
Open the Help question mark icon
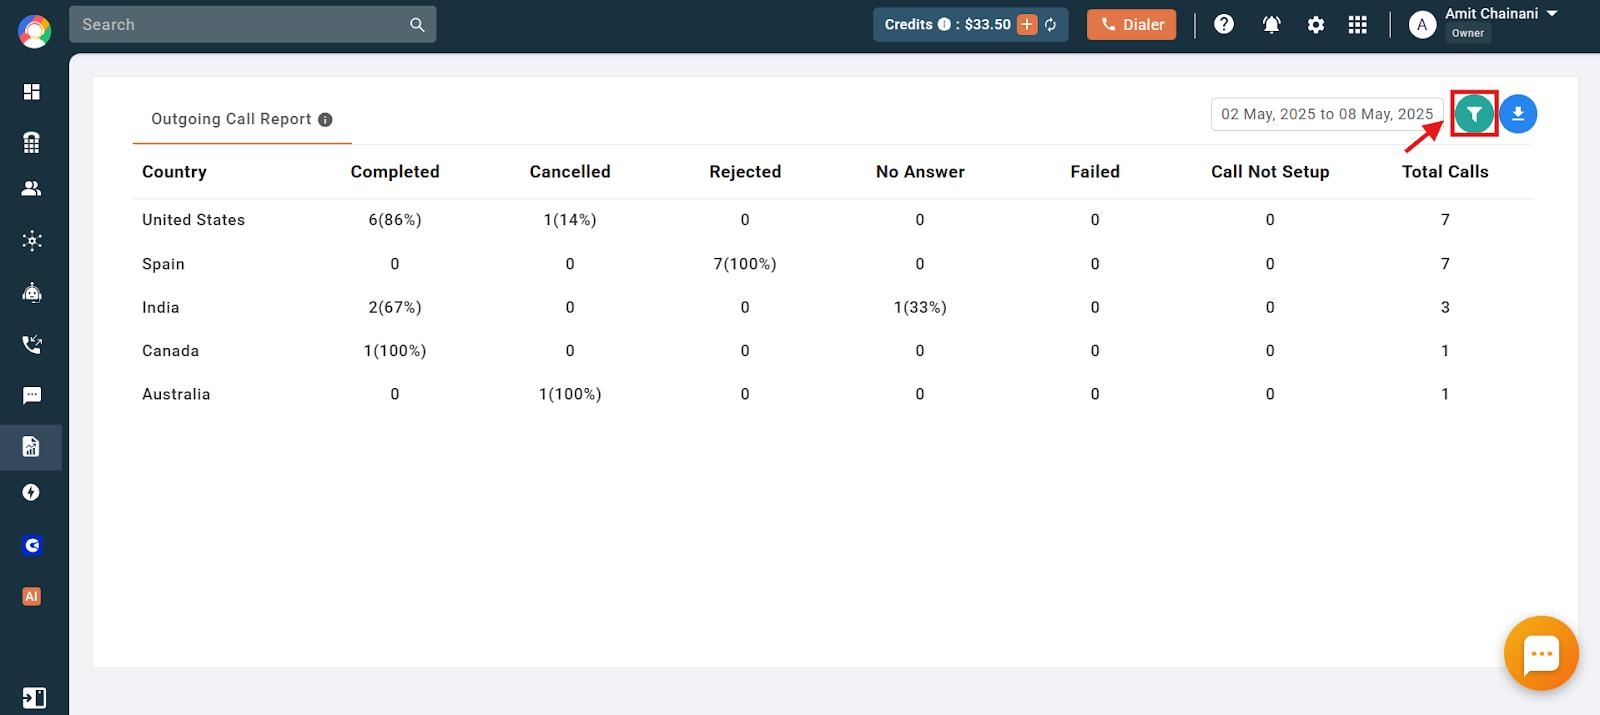pyautogui.click(x=1224, y=24)
